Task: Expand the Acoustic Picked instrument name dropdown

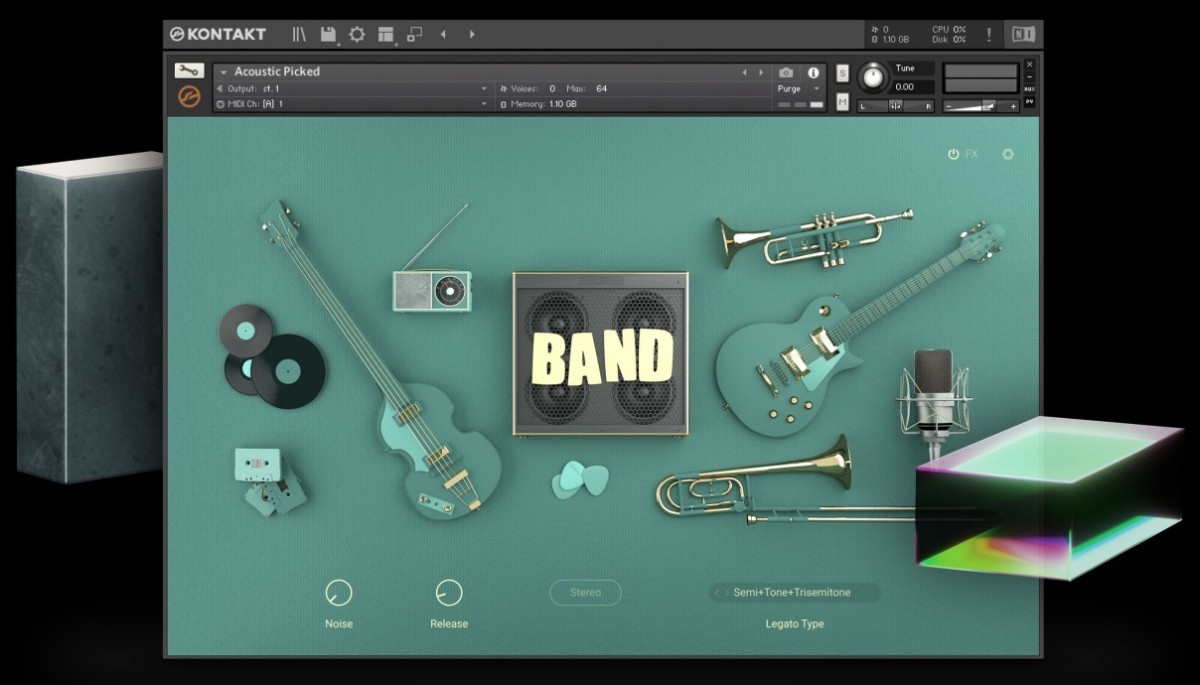Action: pyautogui.click(x=224, y=72)
